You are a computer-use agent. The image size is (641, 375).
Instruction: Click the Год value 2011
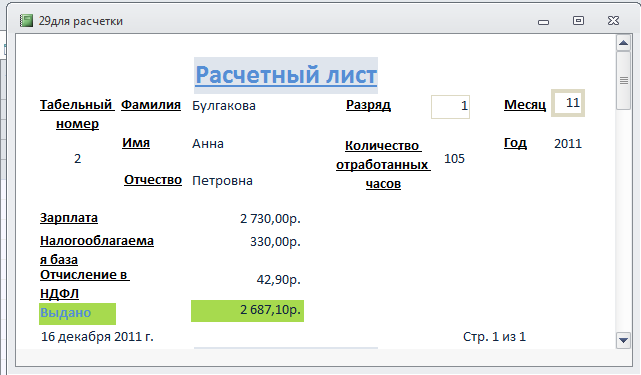click(x=568, y=144)
